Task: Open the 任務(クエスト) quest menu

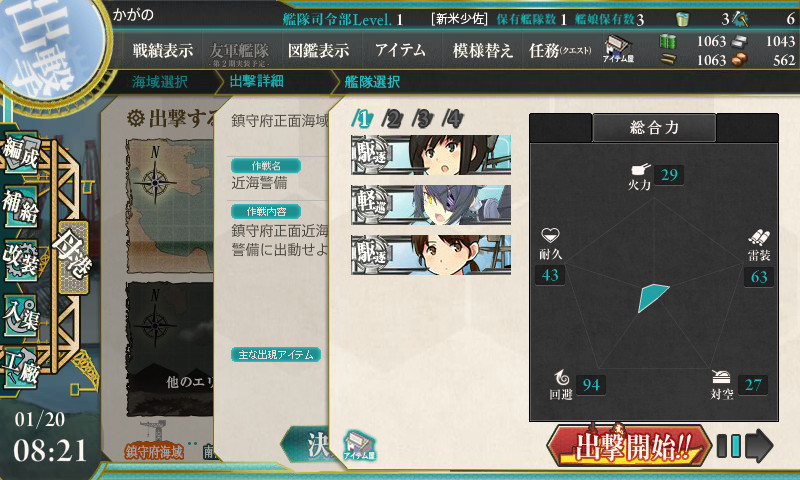Action: tap(560, 50)
